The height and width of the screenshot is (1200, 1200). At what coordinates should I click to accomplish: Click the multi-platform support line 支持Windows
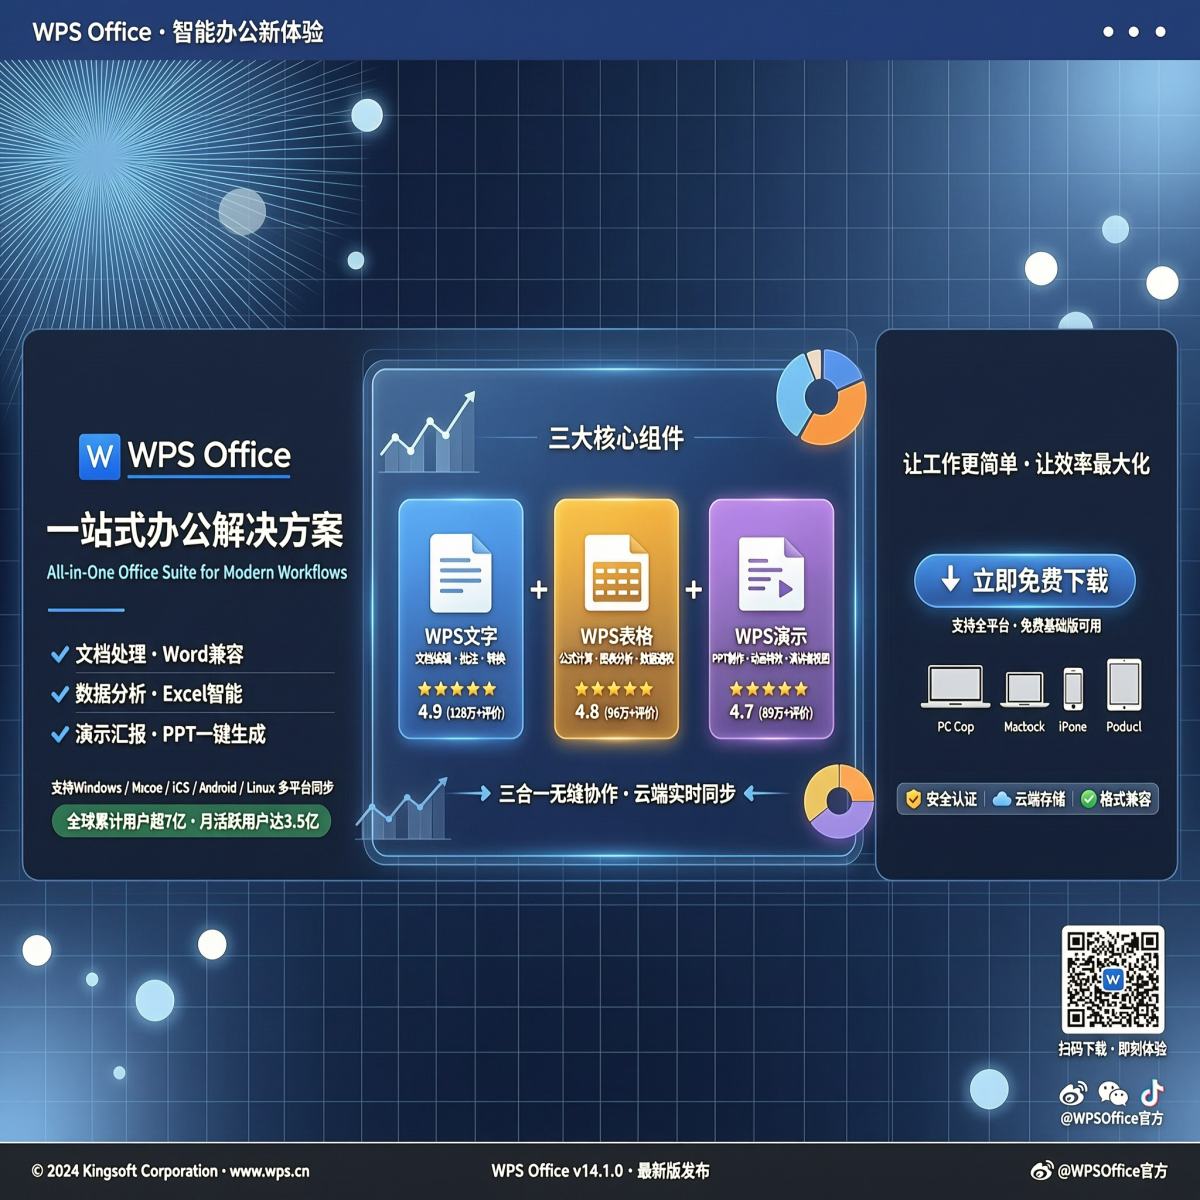[x=192, y=788]
